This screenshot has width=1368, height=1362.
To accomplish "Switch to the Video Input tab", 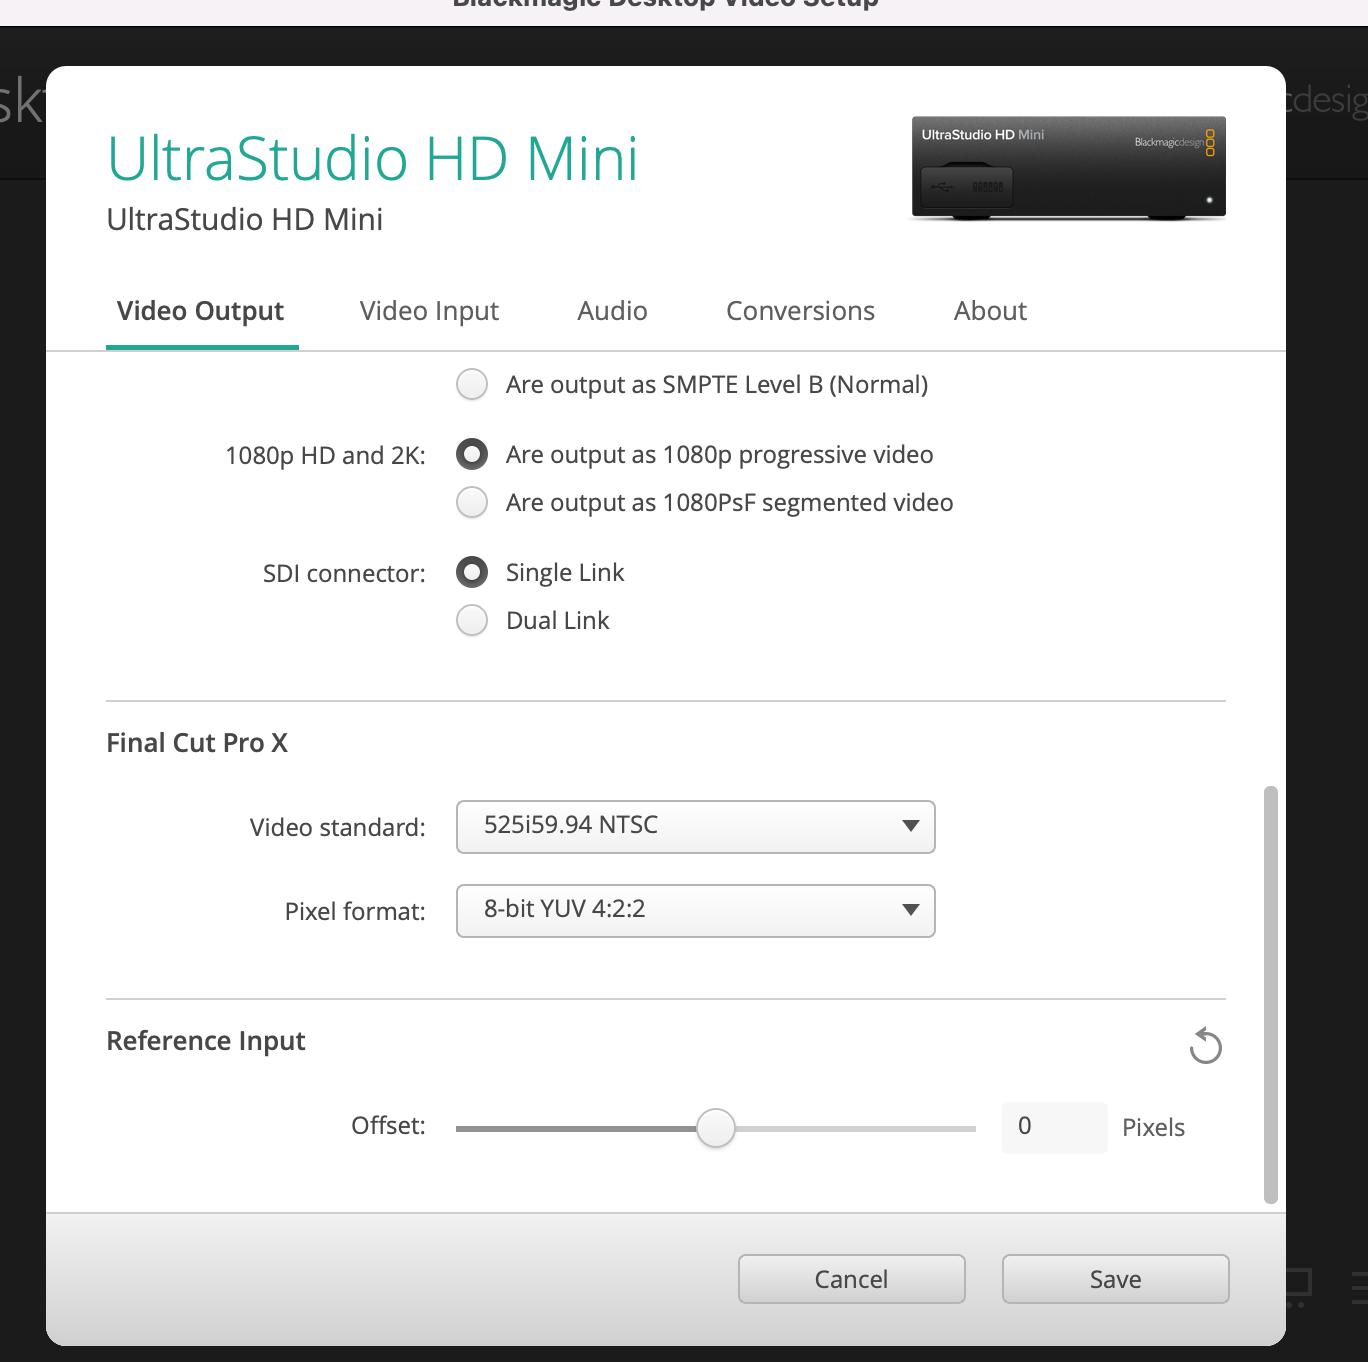I will click(x=429, y=311).
